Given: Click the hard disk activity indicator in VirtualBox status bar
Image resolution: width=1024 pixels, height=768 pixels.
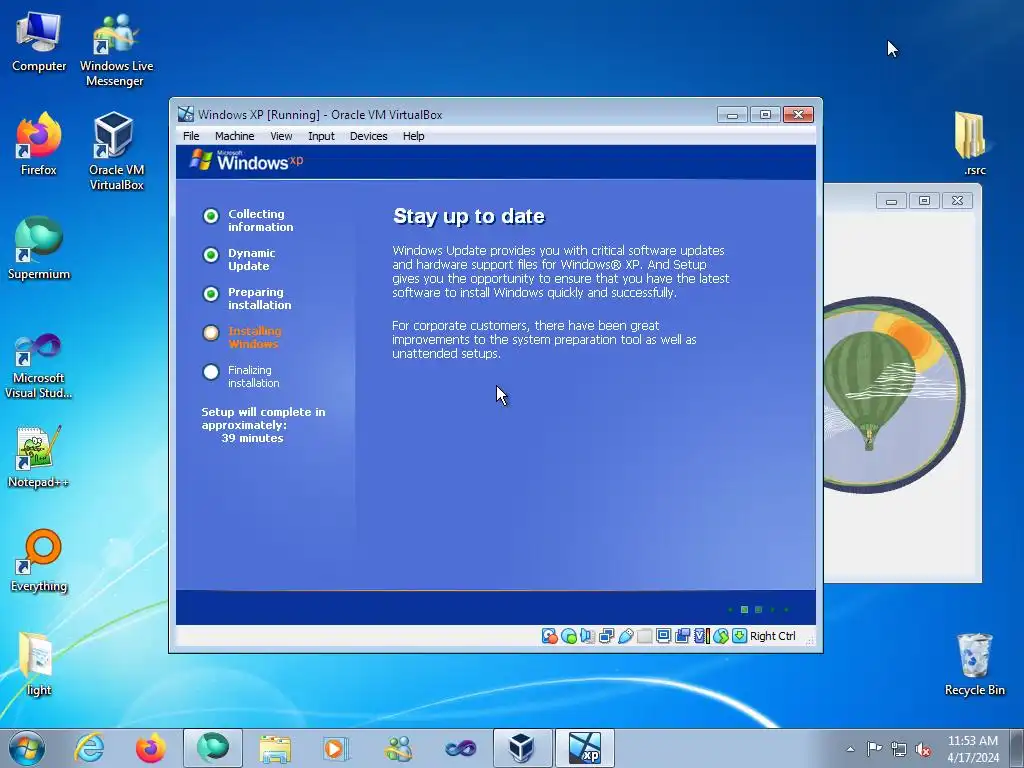Looking at the screenshot, I should [549, 636].
